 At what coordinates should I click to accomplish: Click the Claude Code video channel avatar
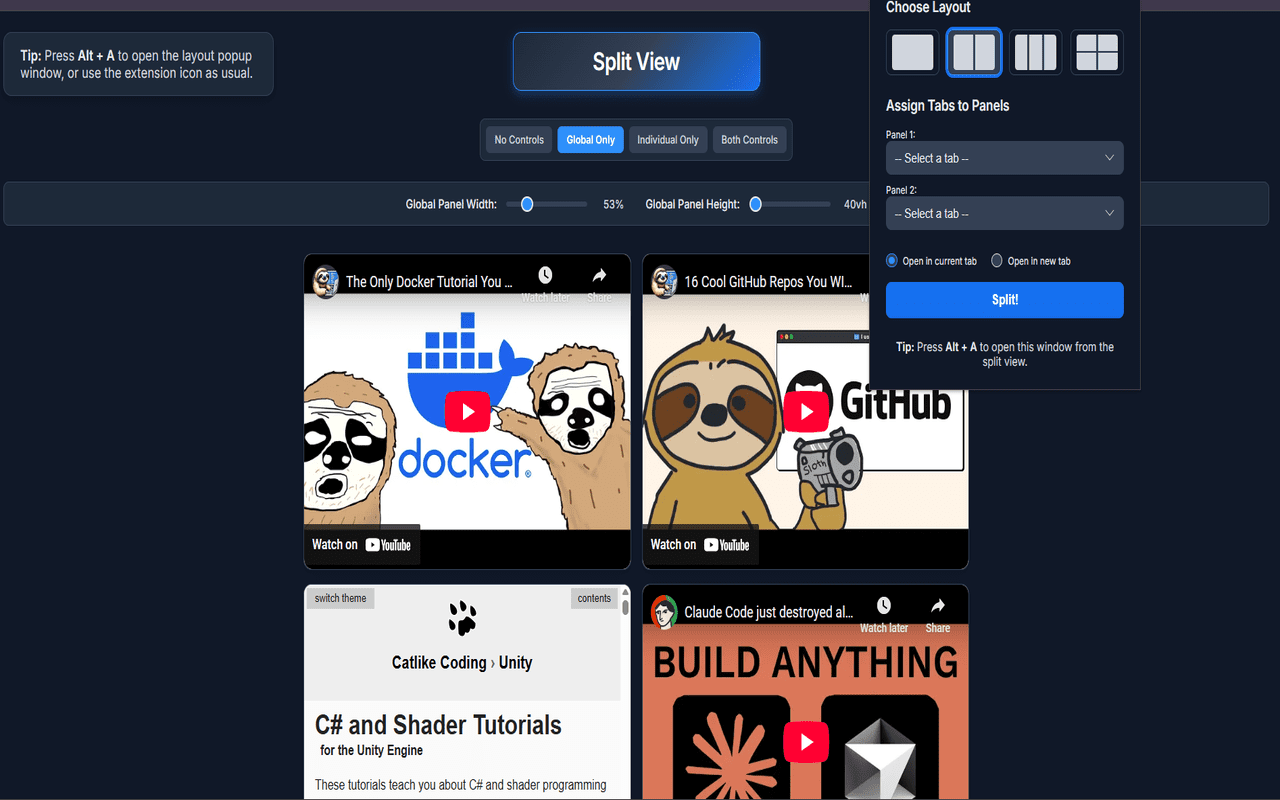click(664, 612)
